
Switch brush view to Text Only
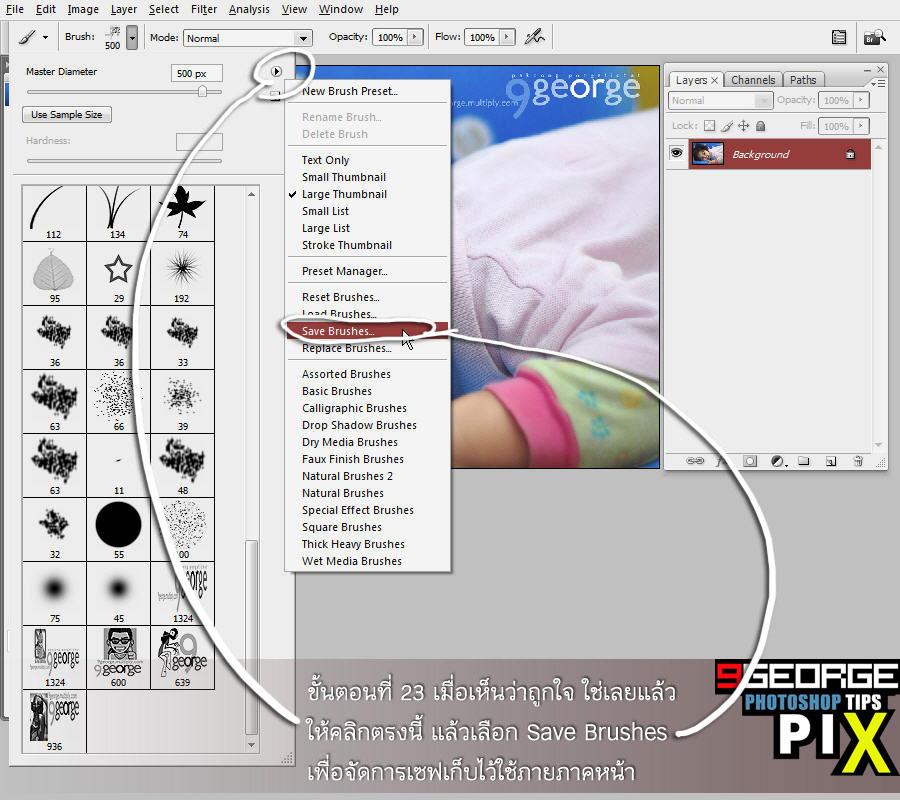[325, 160]
